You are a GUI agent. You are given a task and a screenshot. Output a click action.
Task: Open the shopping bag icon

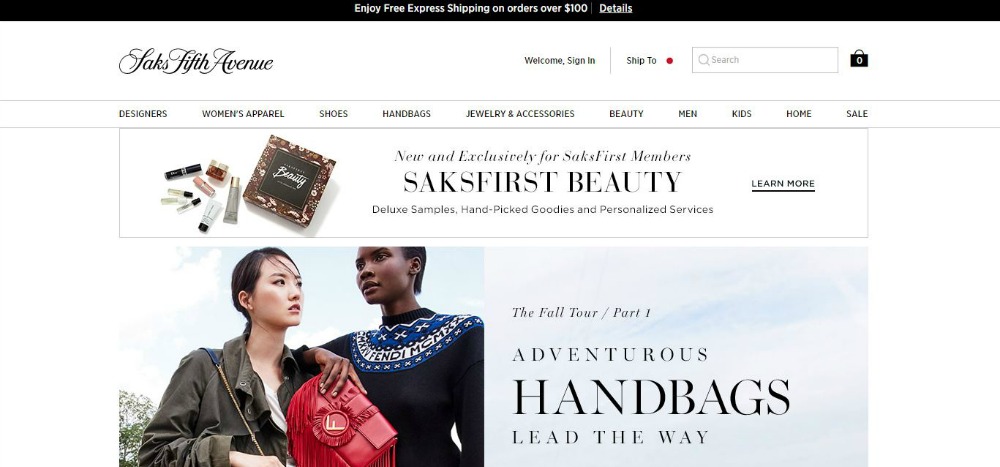(x=858, y=59)
